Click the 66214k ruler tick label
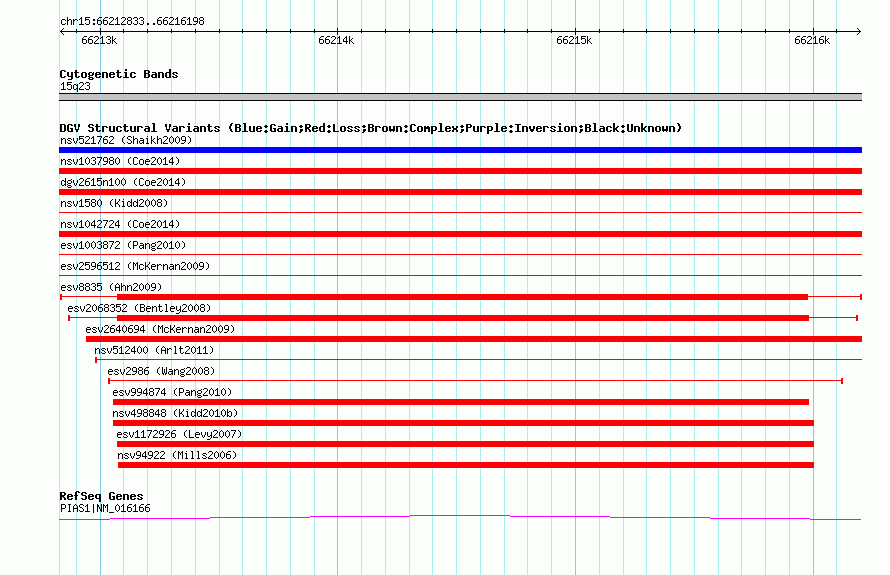The width and height of the screenshot is (890, 575). [x=336, y=40]
